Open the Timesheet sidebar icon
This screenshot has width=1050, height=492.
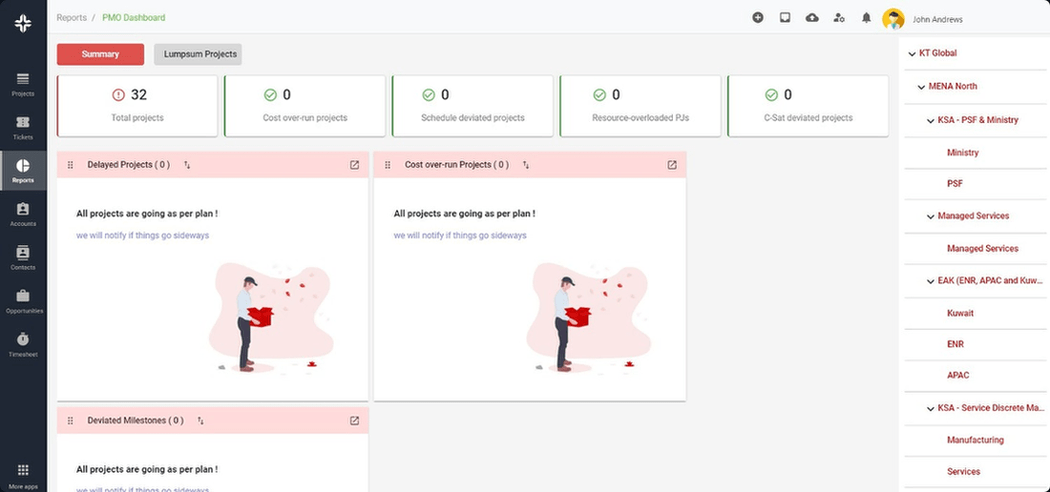pyautogui.click(x=22, y=344)
